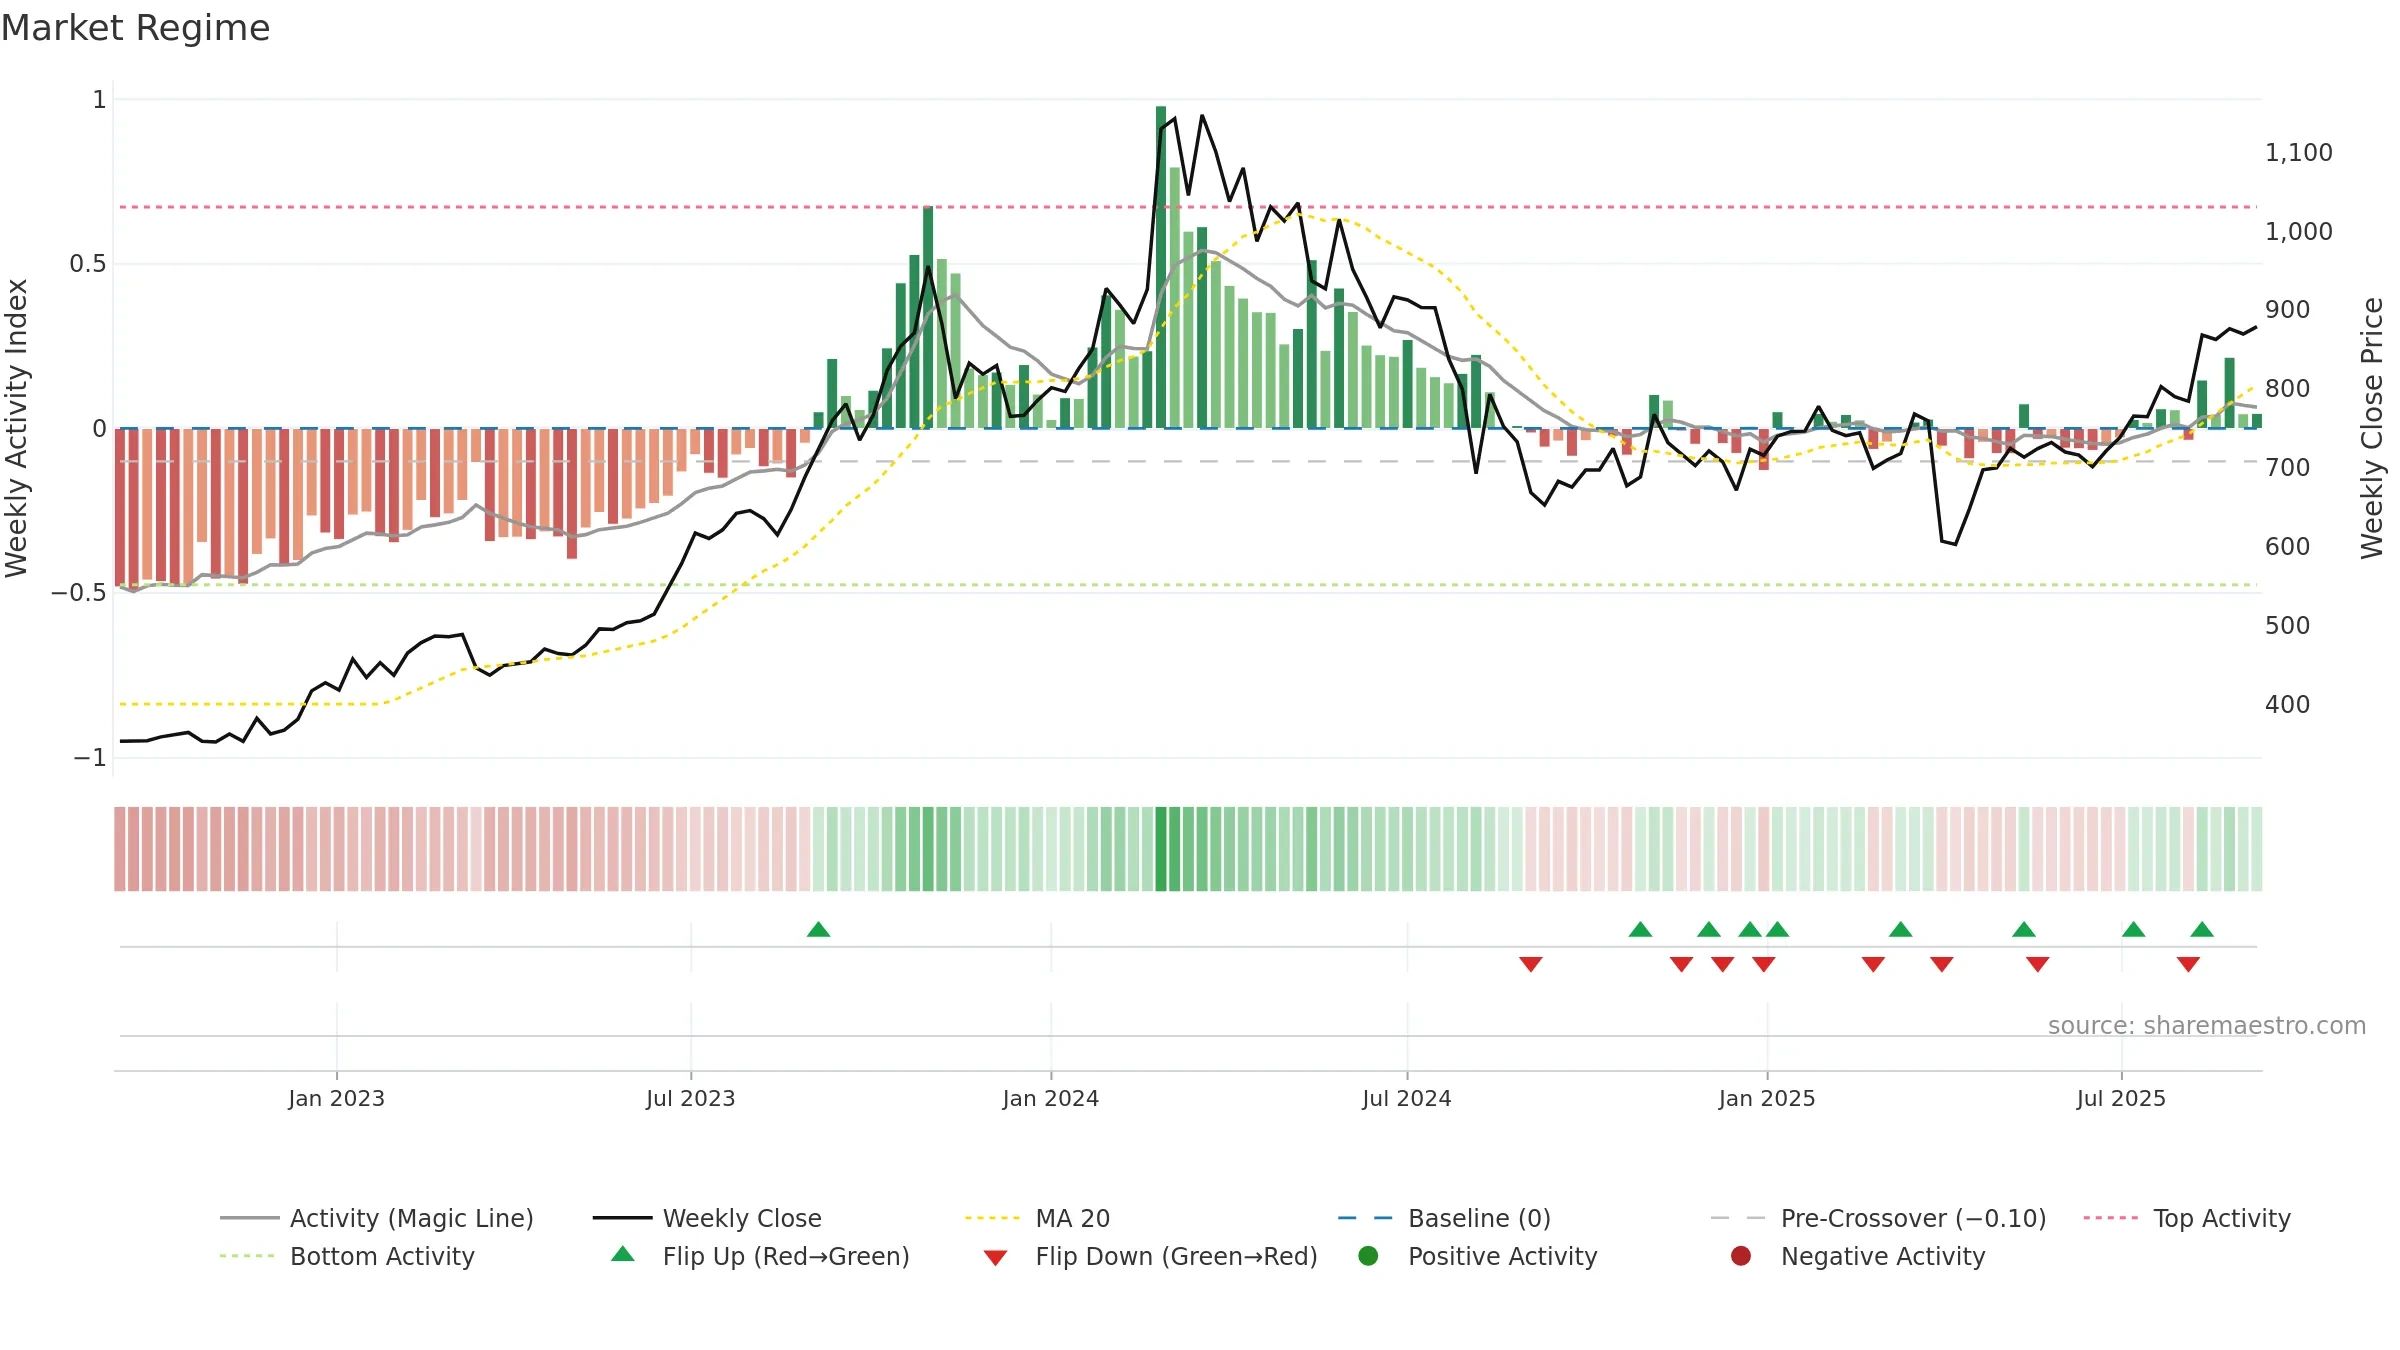2400x1350 pixels.
Task: Click the Jan 2025 x-axis label
Action: [x=1767, y=1098]
